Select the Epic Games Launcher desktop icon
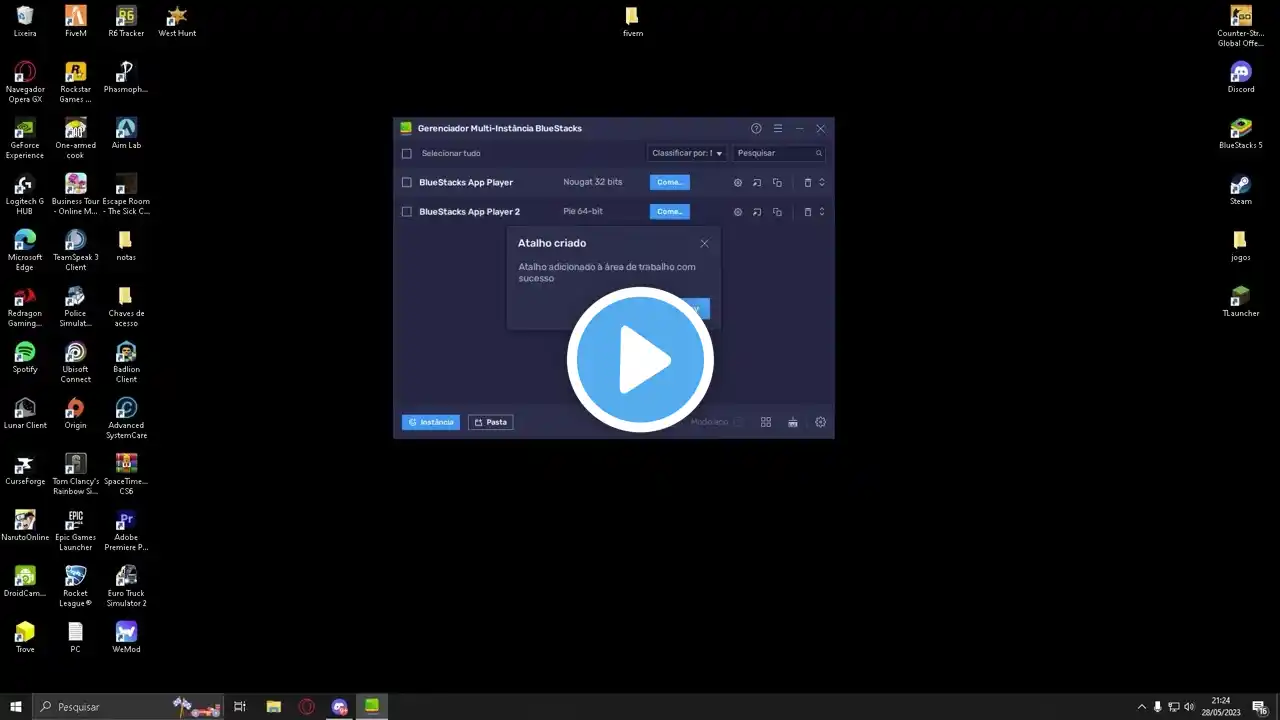This screenshot has width=1280, height=720. [x=76, y=530]
